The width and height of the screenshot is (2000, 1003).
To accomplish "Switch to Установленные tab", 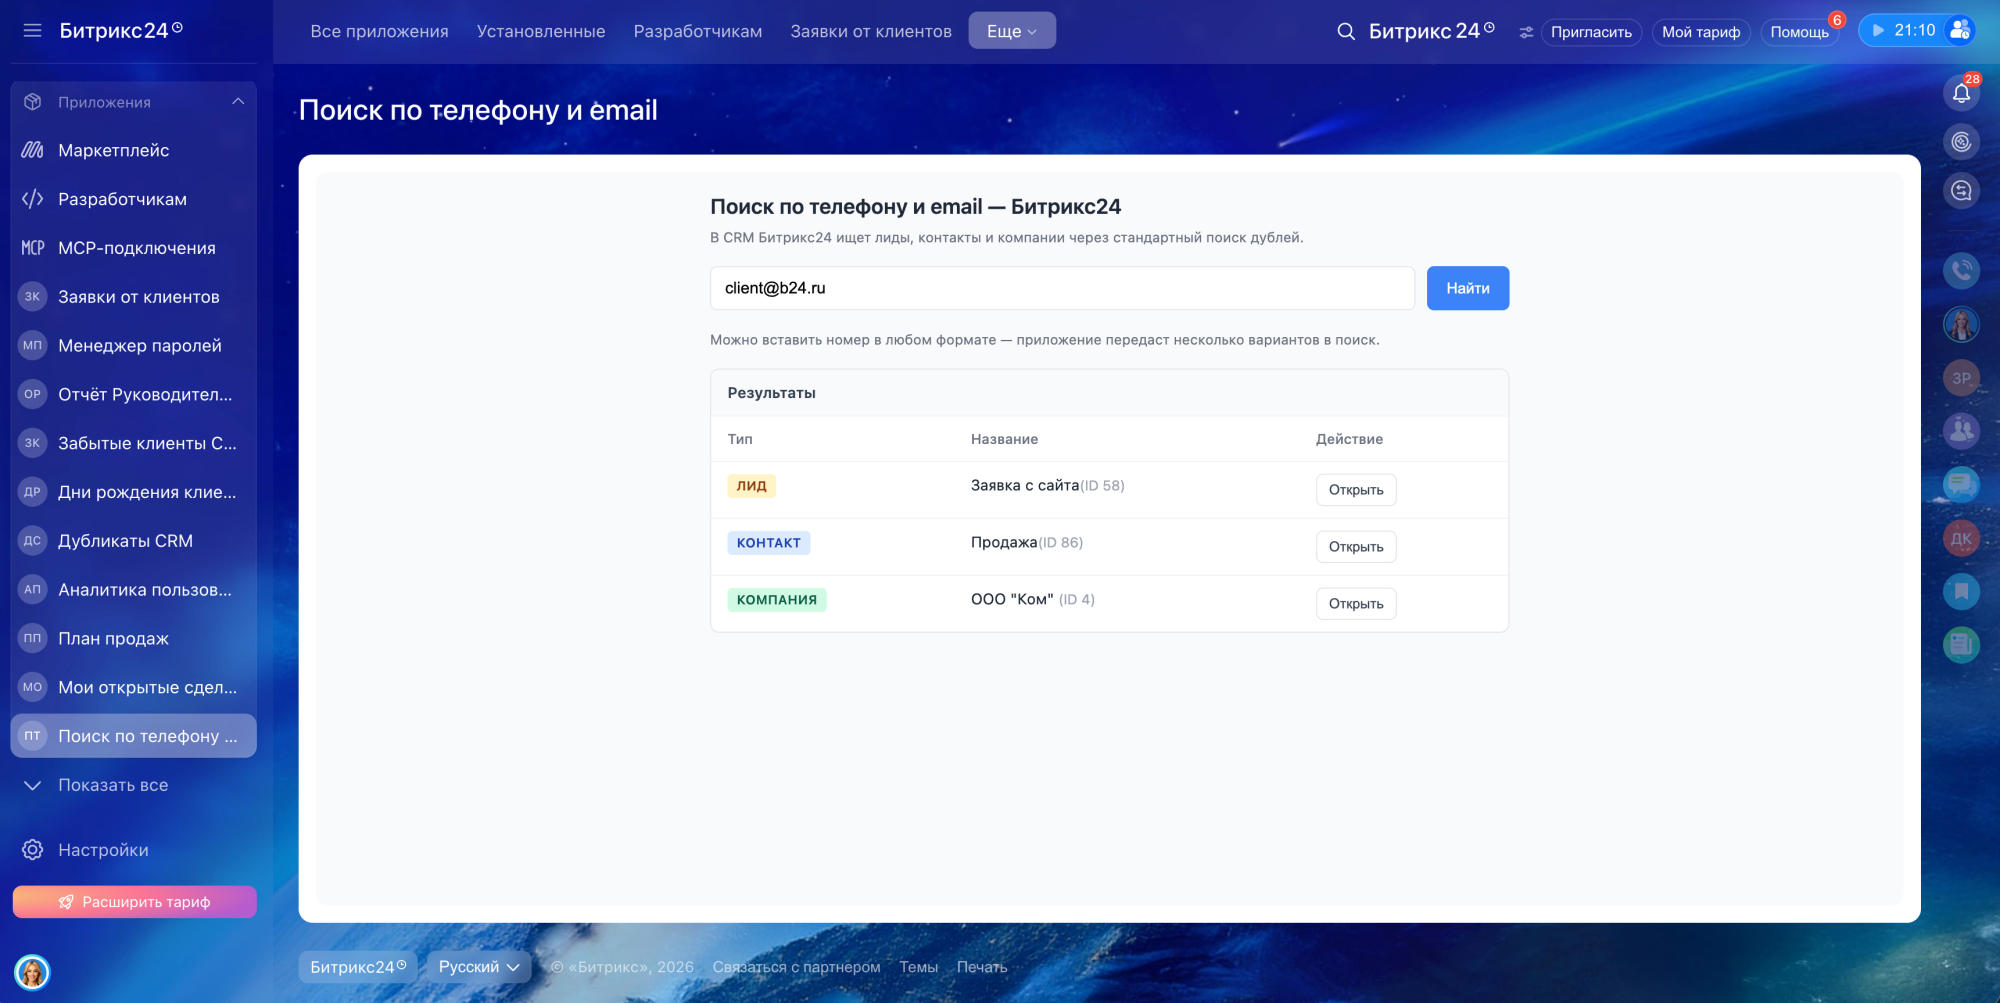I will pos(541,31).
